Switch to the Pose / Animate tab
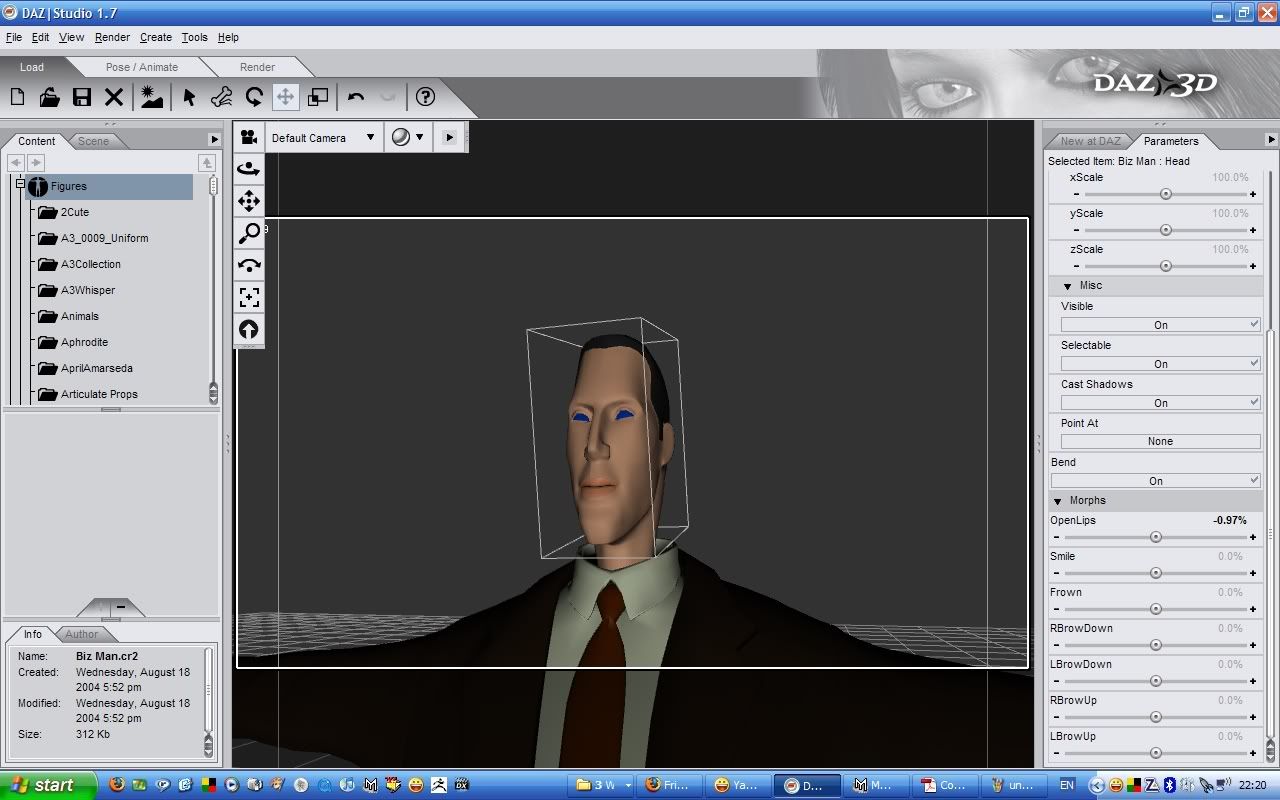 [x=142, y=67]
